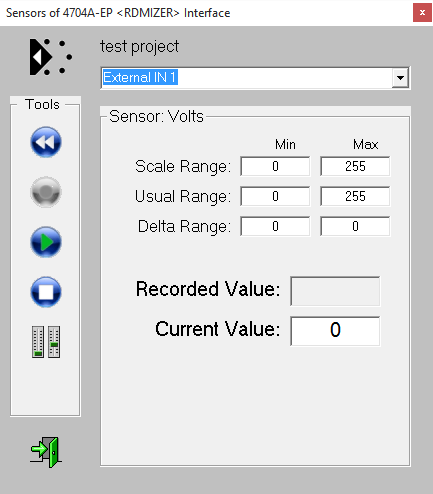
Task: Click the Usual Range Min field
Action: coord(275,196)
